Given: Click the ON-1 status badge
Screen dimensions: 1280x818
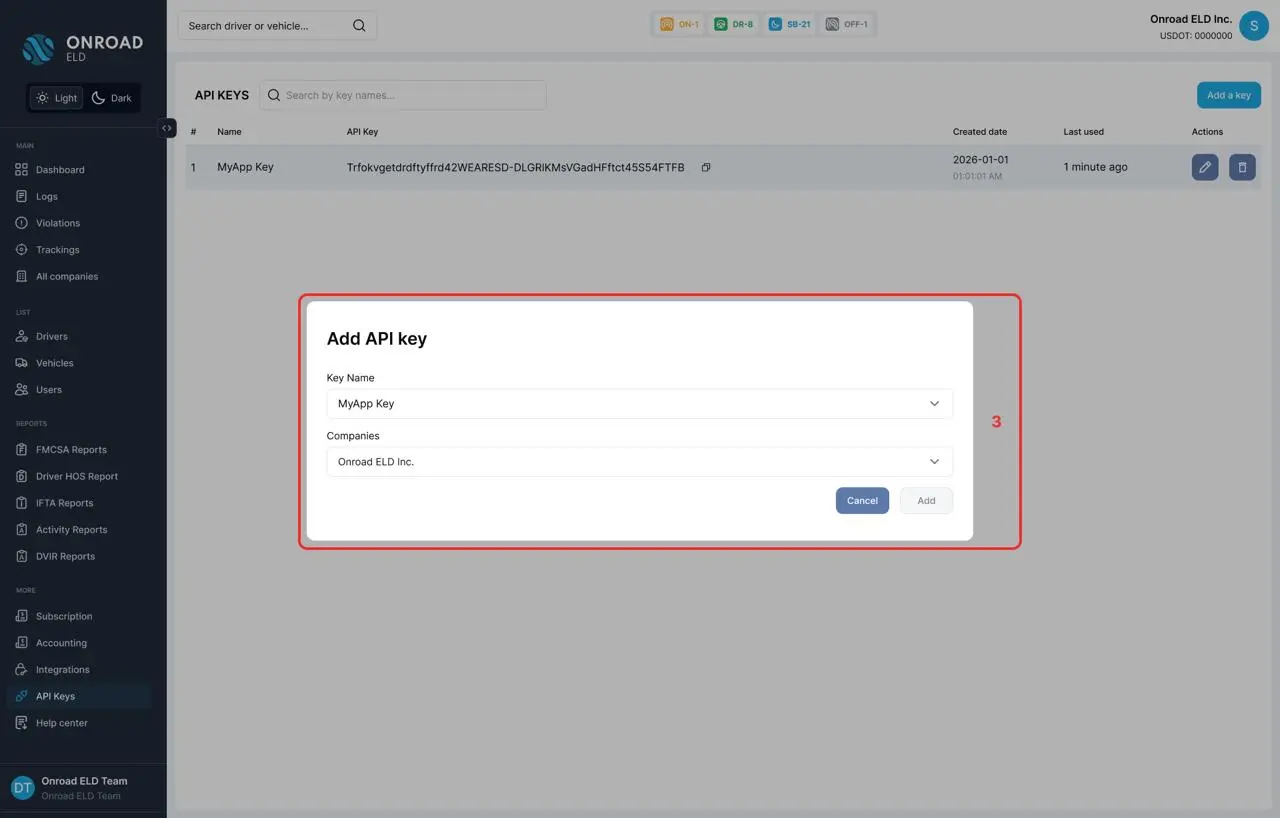Looking at the screenshot, I should point(680,24).
